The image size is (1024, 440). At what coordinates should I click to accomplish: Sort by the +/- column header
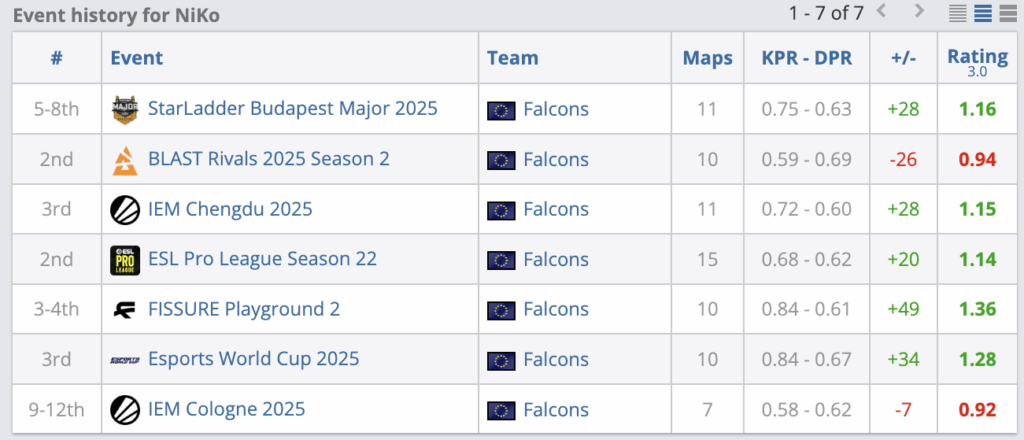pos(903,58)
